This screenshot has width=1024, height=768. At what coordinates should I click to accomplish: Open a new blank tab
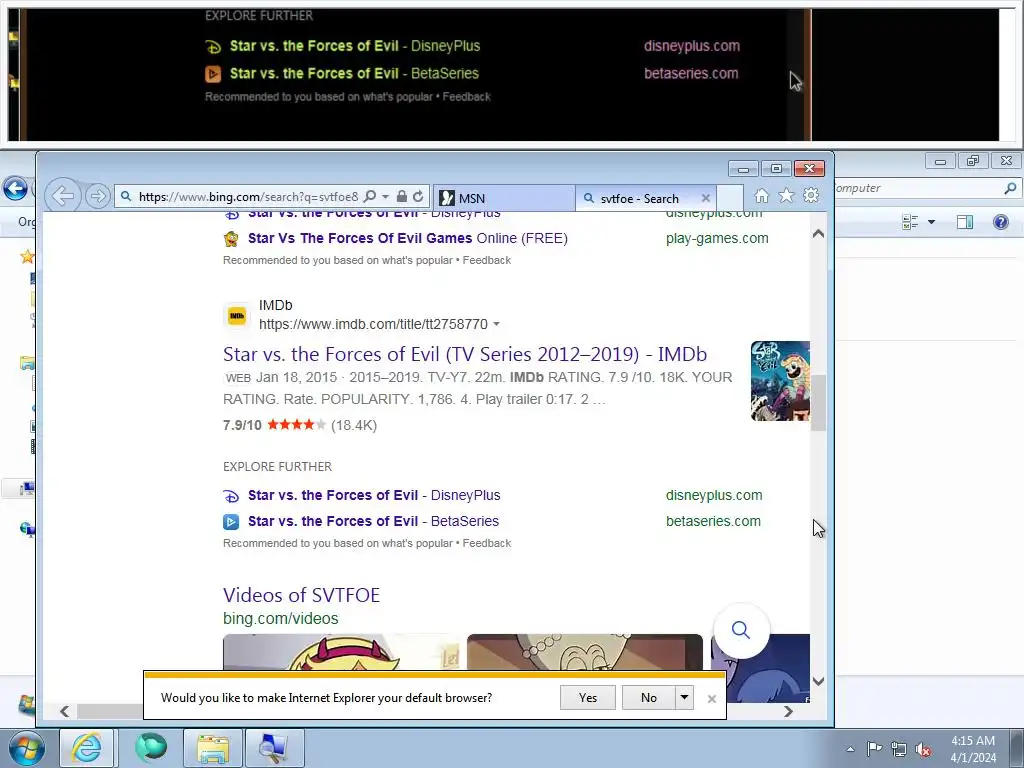(x=730, y=198)
